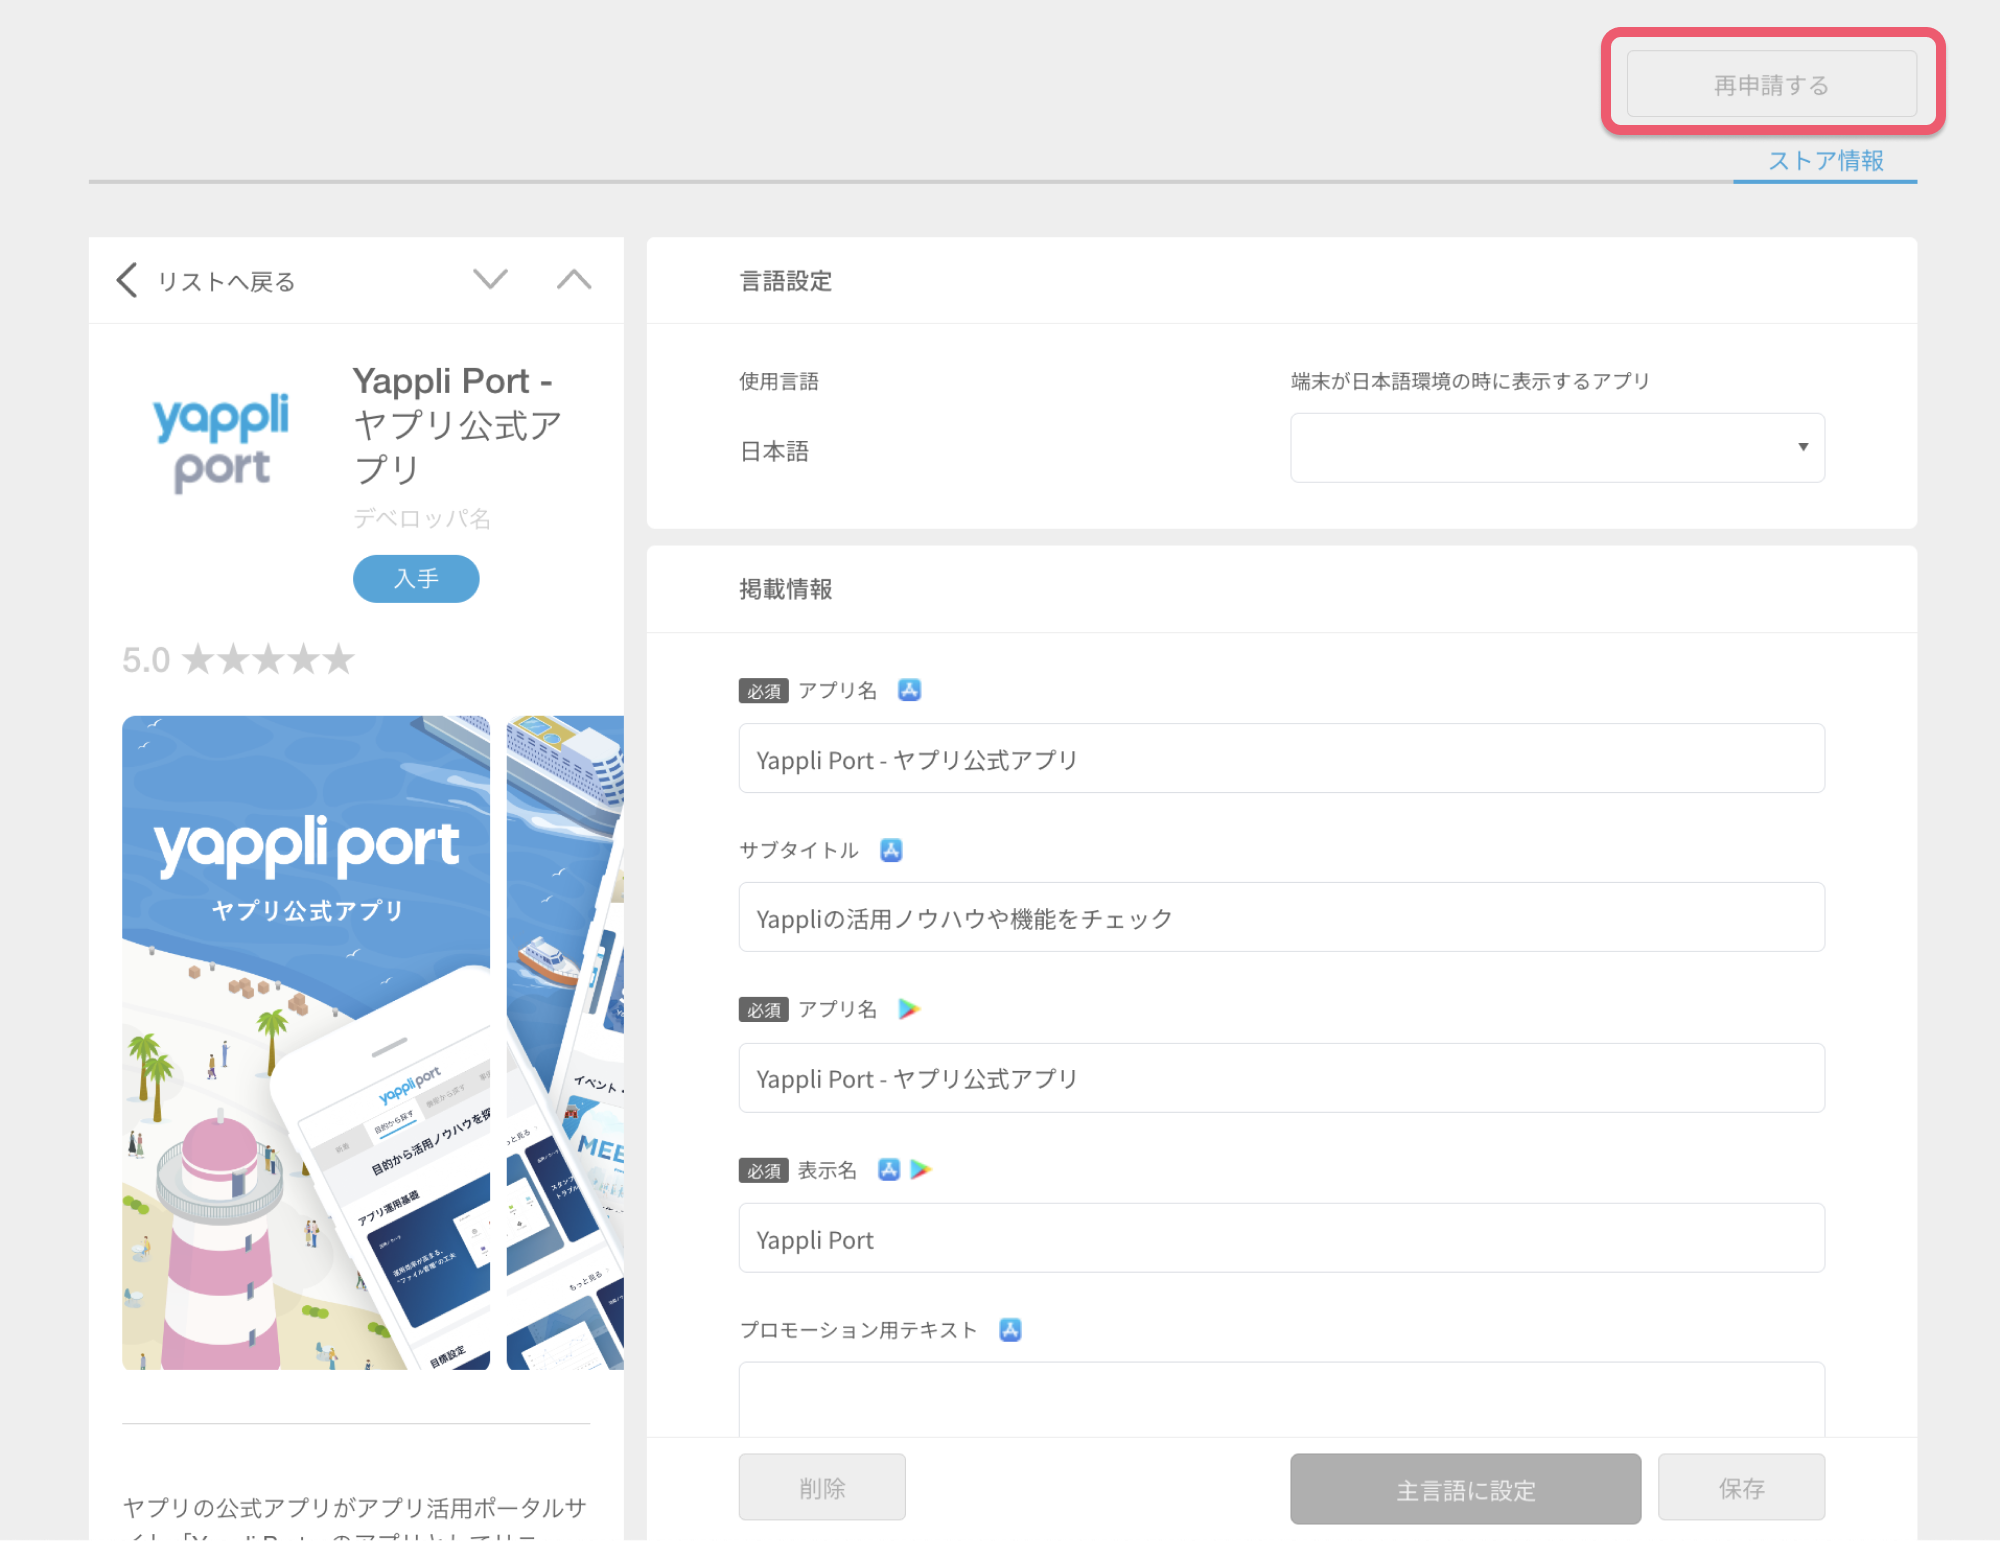Click the App Store icon beside first アプリ名
The image size is (2000, 1541).
pyautogui.click(x=909, y=690)
